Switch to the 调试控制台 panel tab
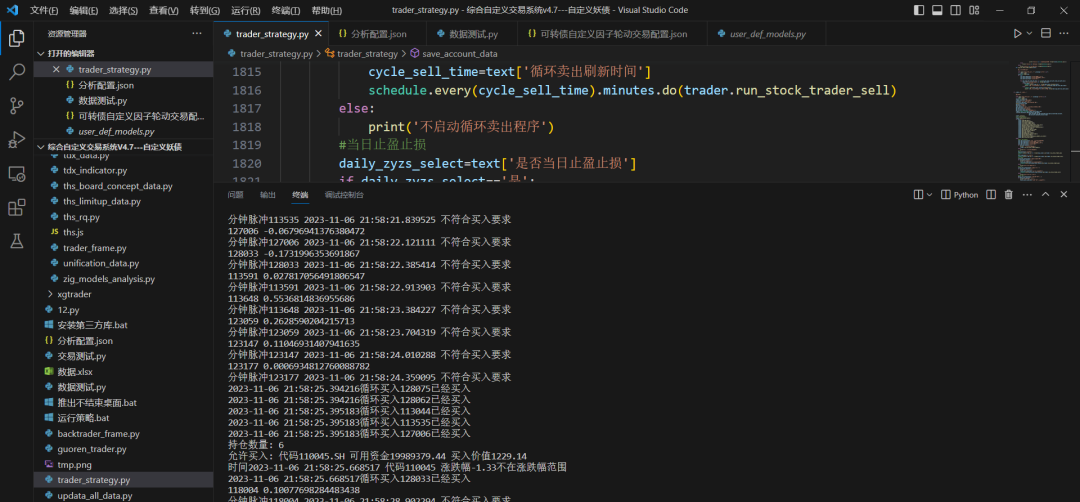This screenshot has height=502, width=1080. 344,195
